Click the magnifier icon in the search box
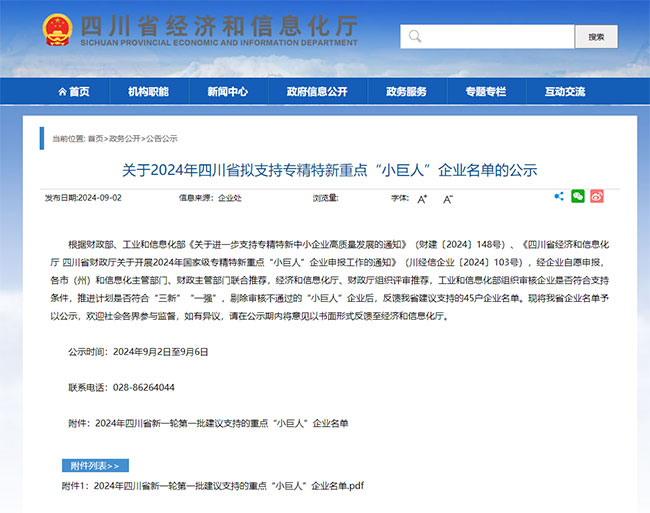Viewport: 650px width, 513px height. click(413, 37)
